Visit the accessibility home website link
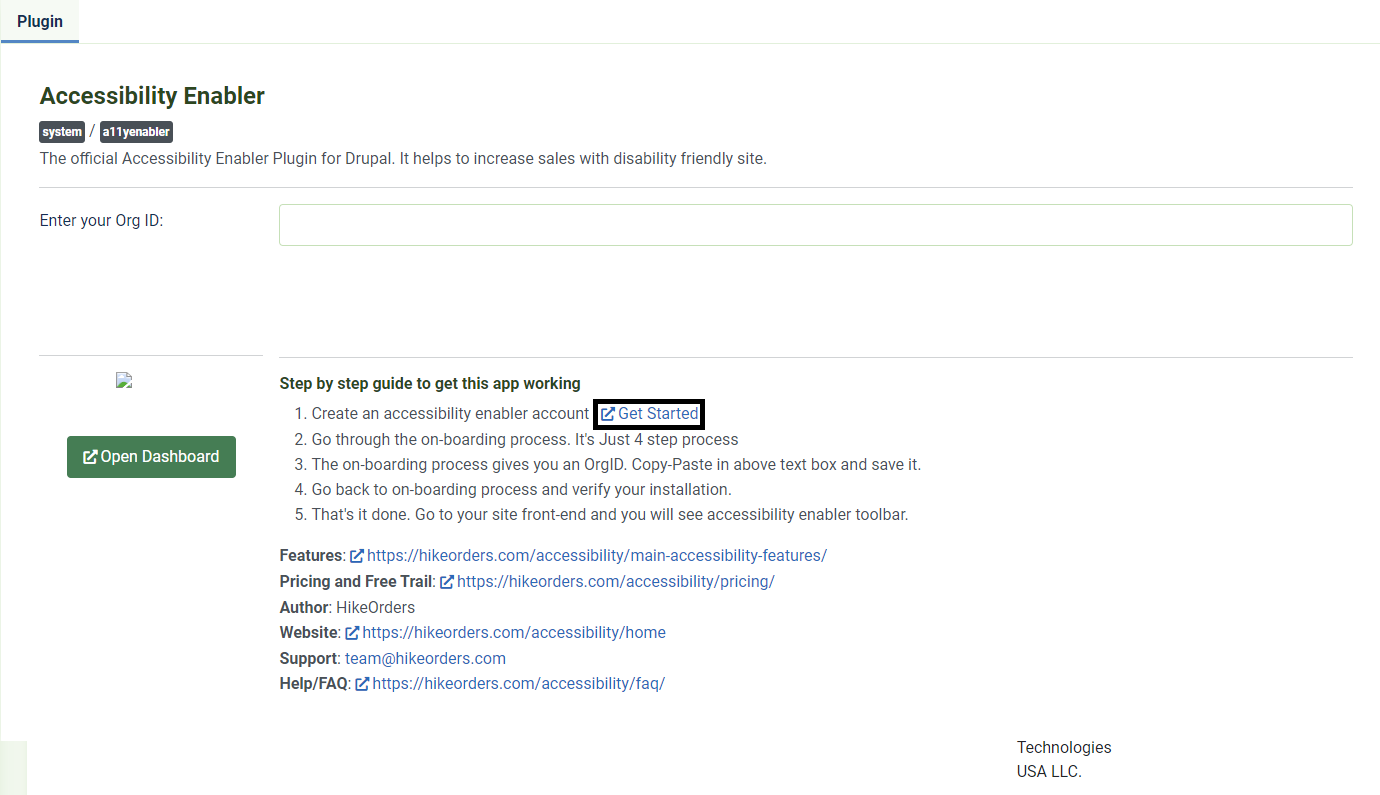 [513, 632]
